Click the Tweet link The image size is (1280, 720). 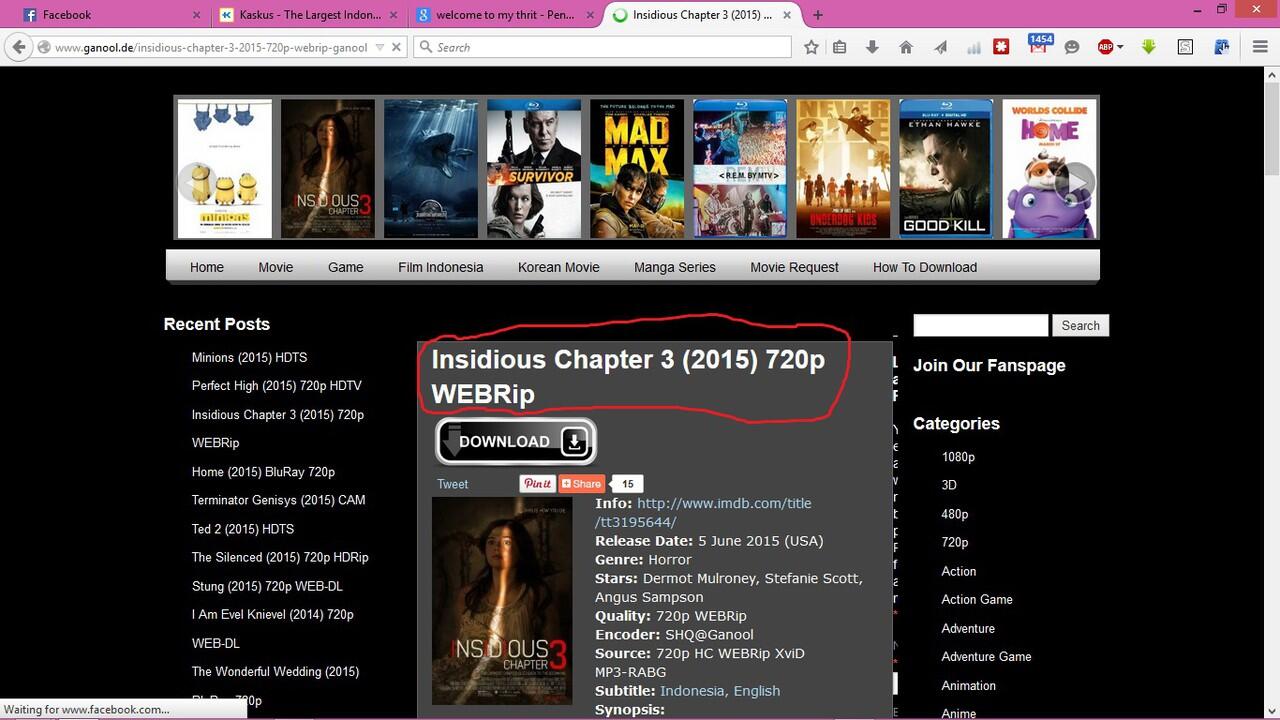[x=452, y=484]
